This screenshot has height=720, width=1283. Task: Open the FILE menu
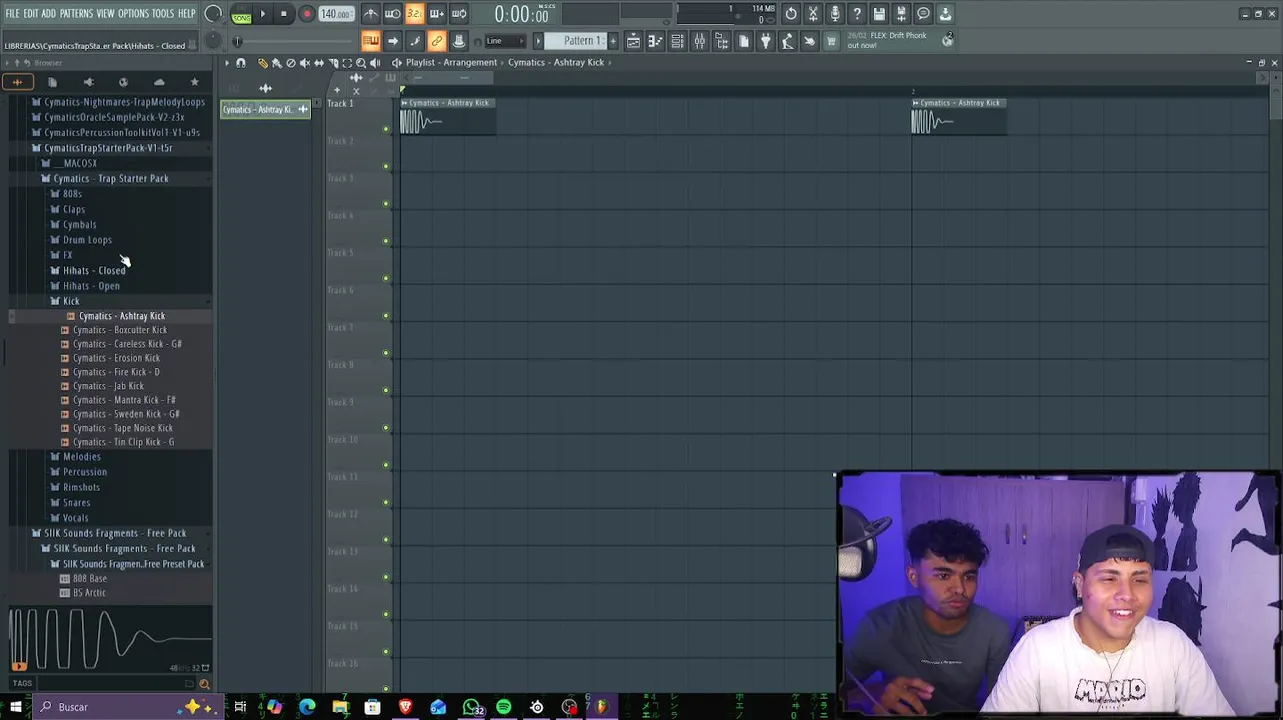13,13
